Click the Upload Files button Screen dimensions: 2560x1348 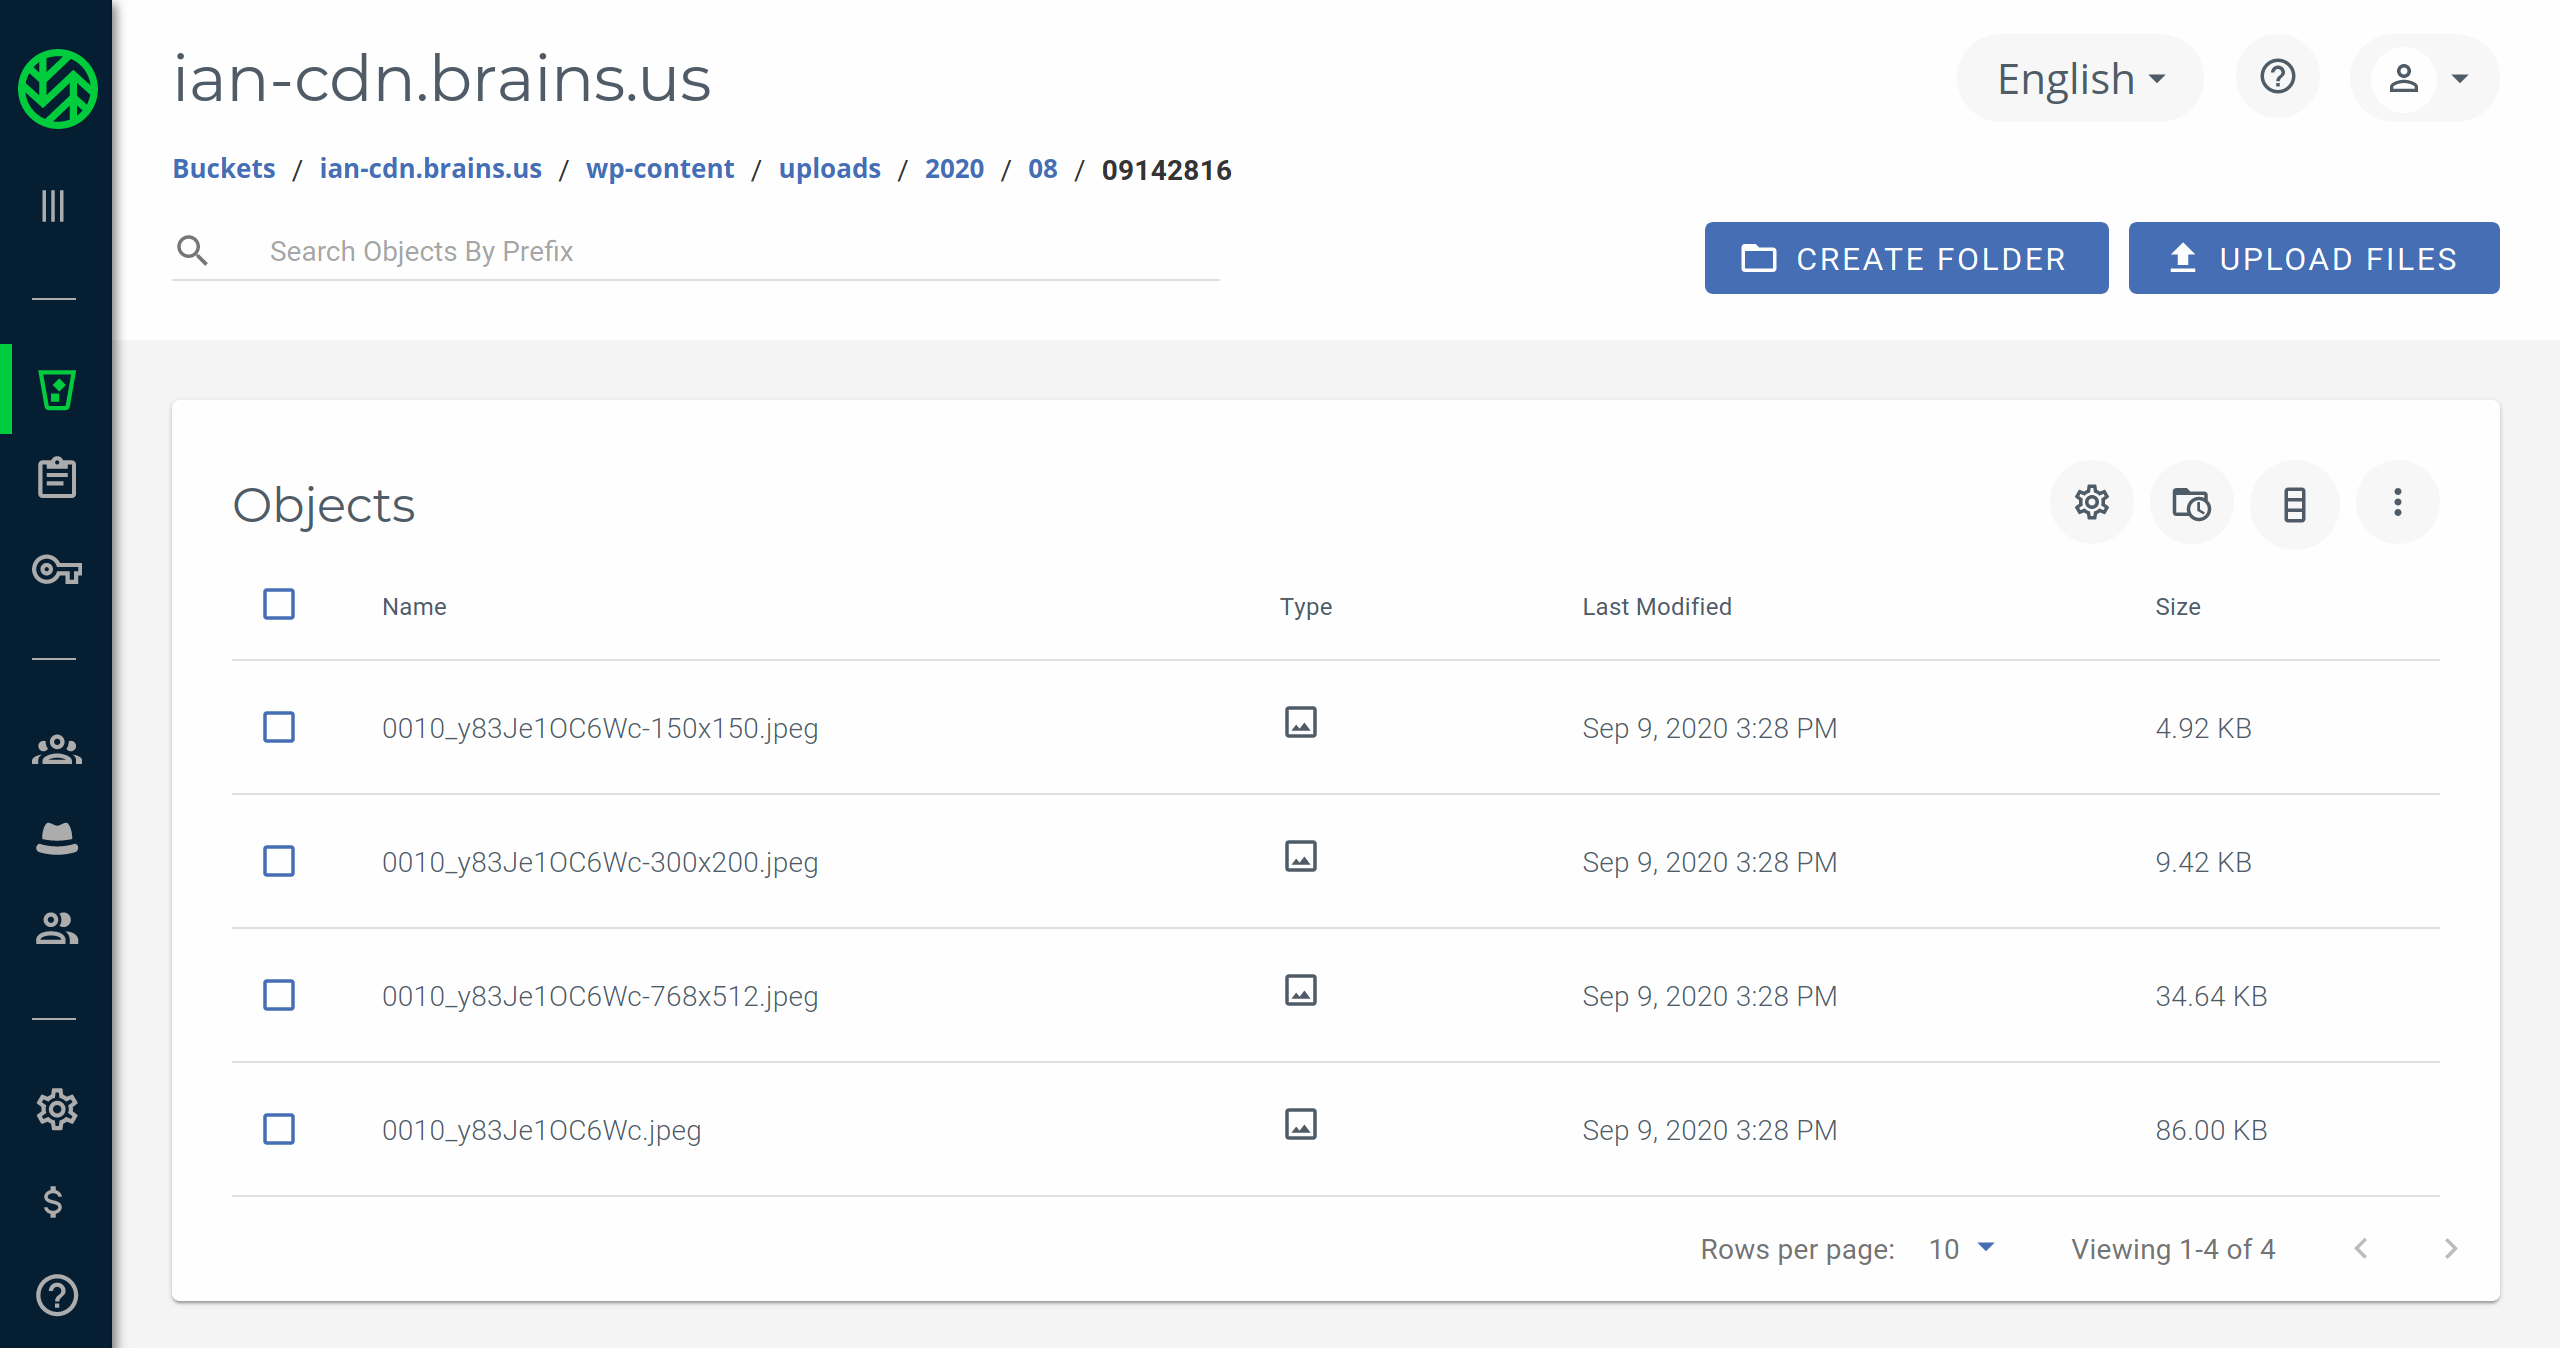click(x=2313, y=258)
